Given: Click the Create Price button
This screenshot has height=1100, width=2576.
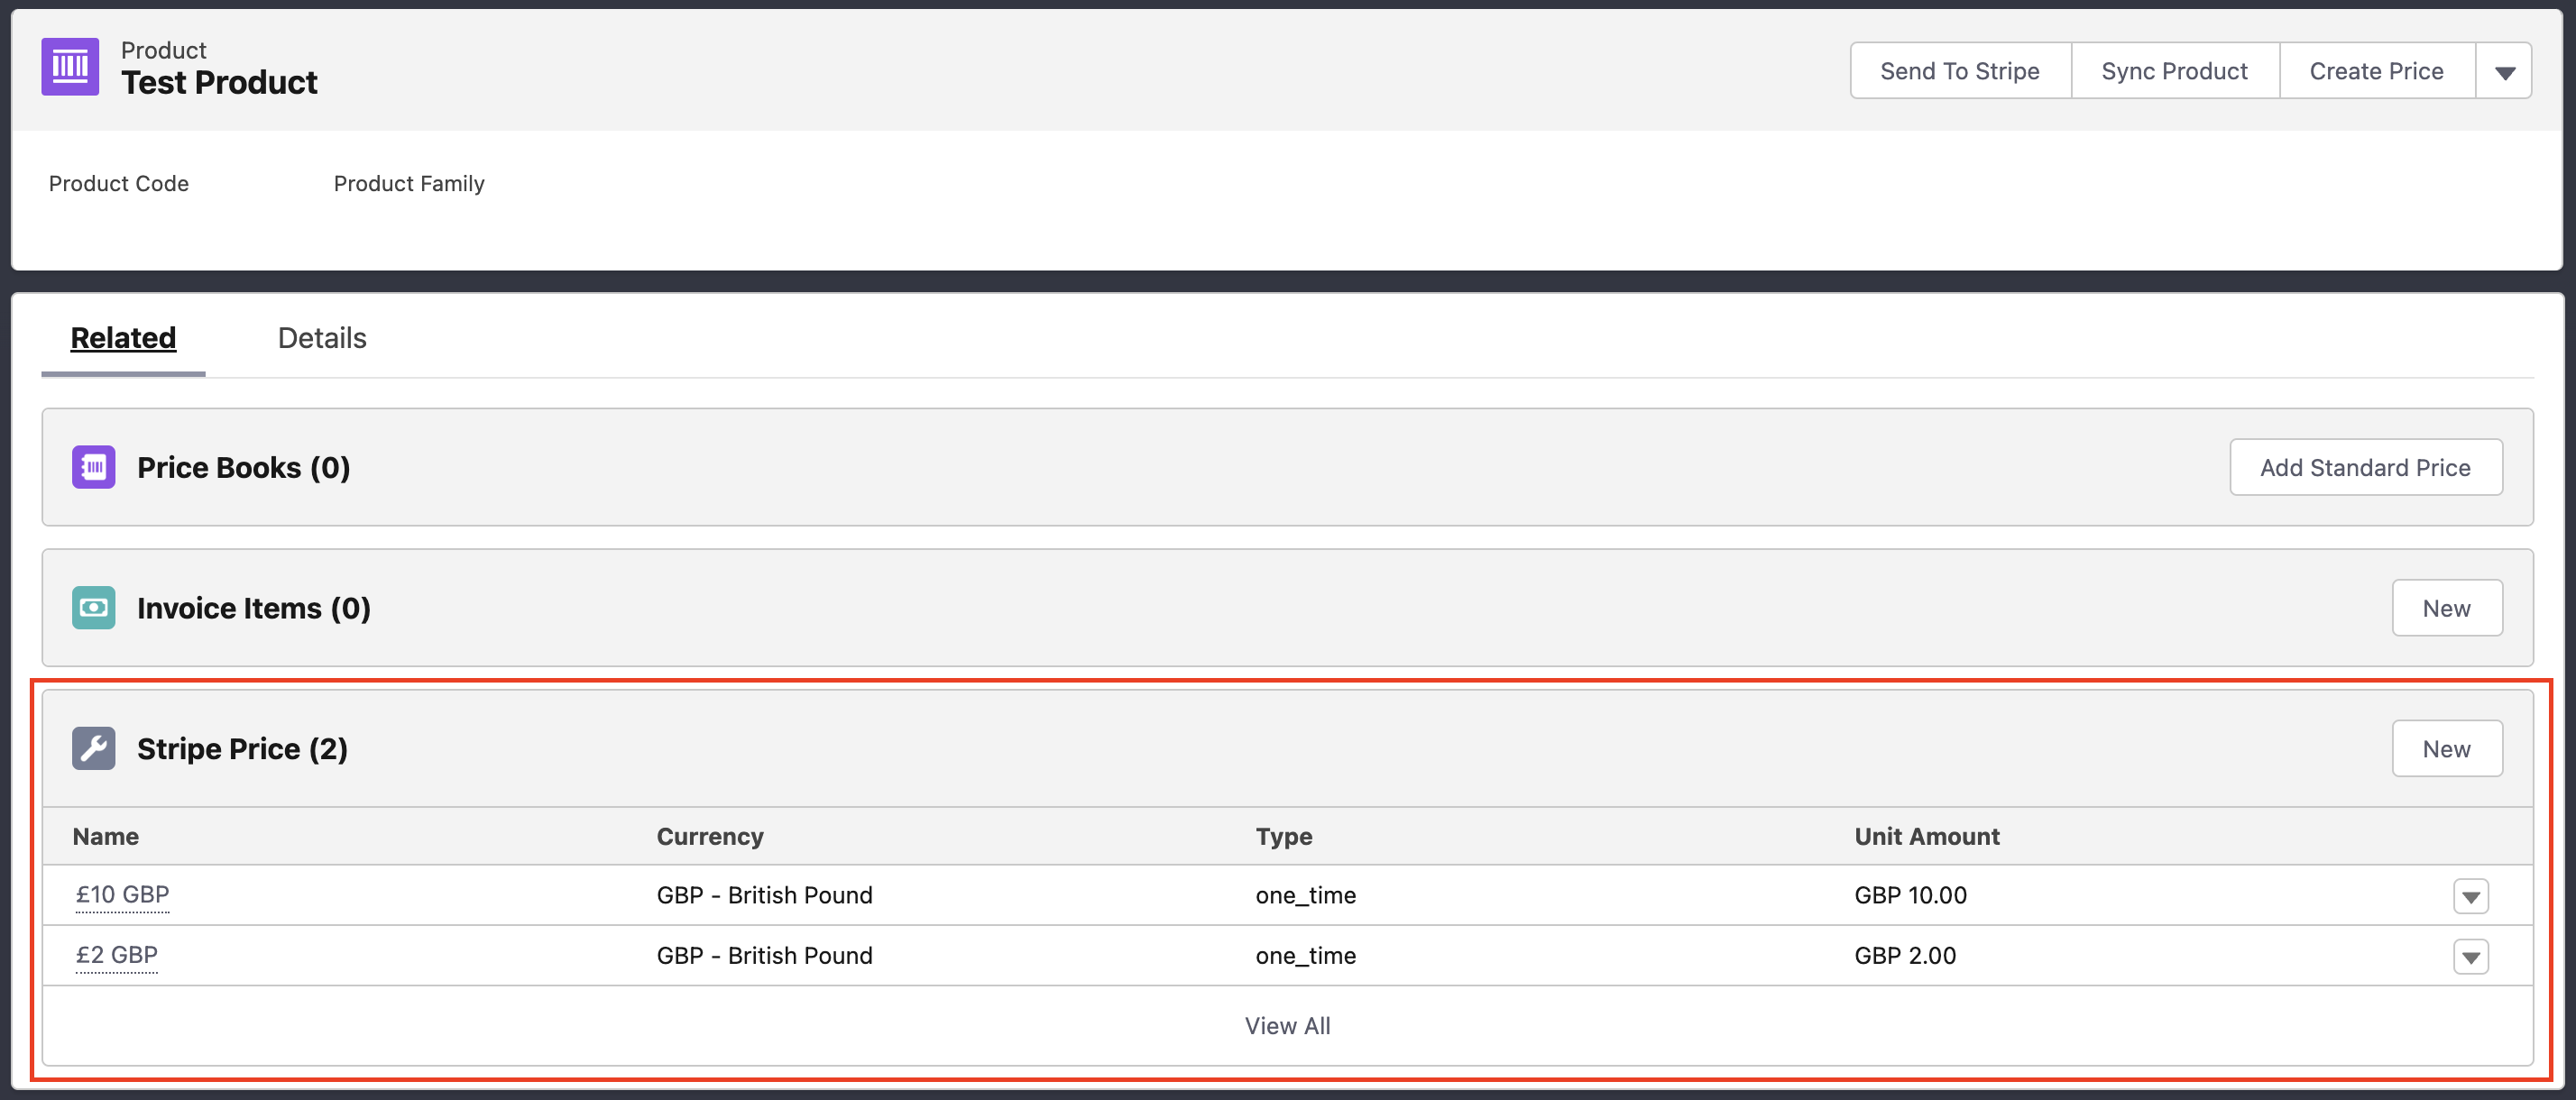Looking at the screenshot, I should click(2376, 71).
